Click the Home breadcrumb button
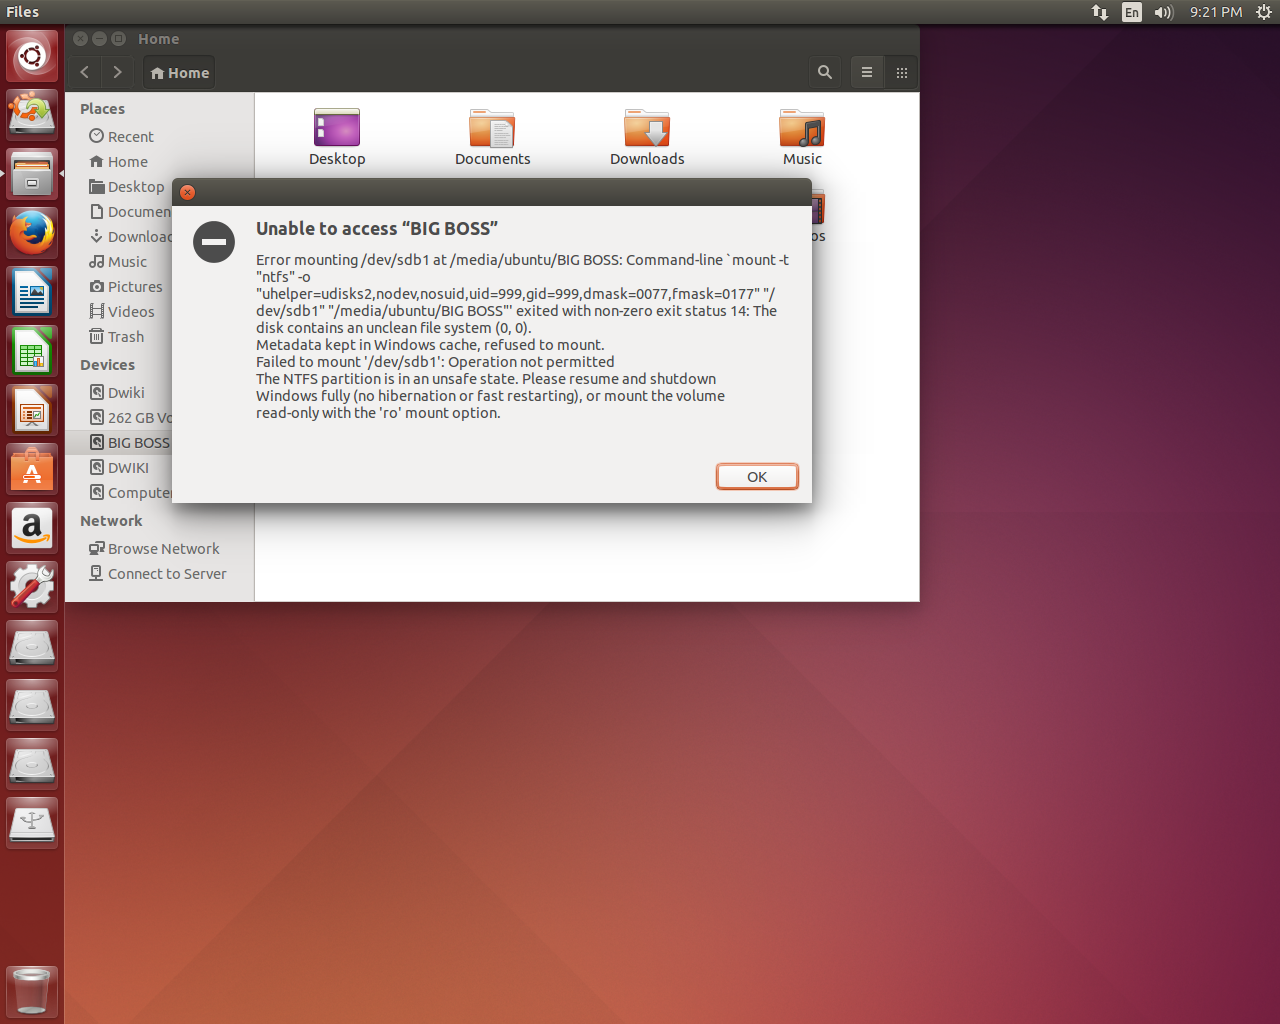The image size is (1280, 1024). tap(178, 72)
